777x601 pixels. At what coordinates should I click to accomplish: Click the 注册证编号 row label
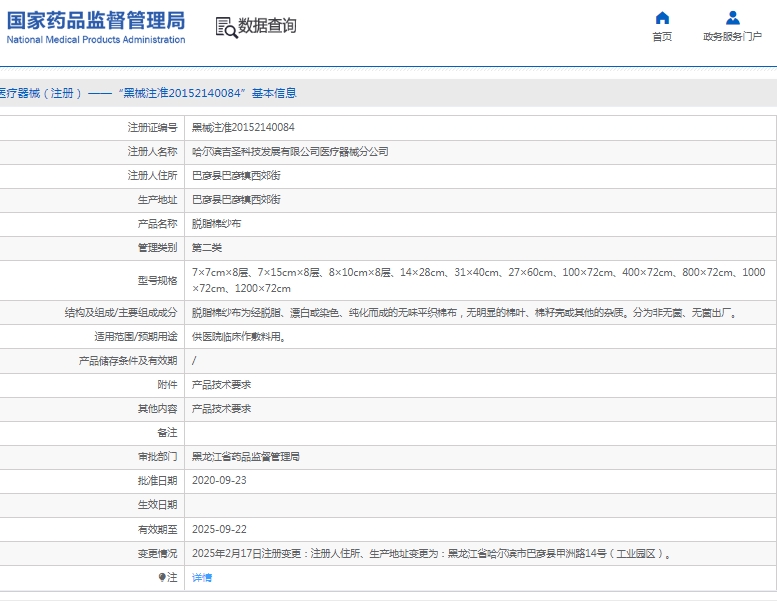(x=152, y=127)
